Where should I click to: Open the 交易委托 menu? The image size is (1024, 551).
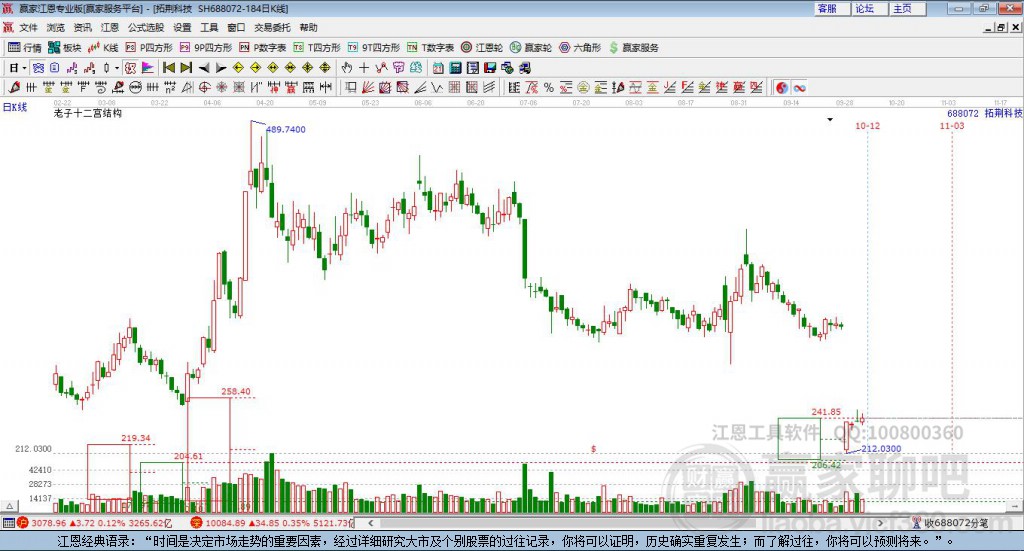click(272, 27)
